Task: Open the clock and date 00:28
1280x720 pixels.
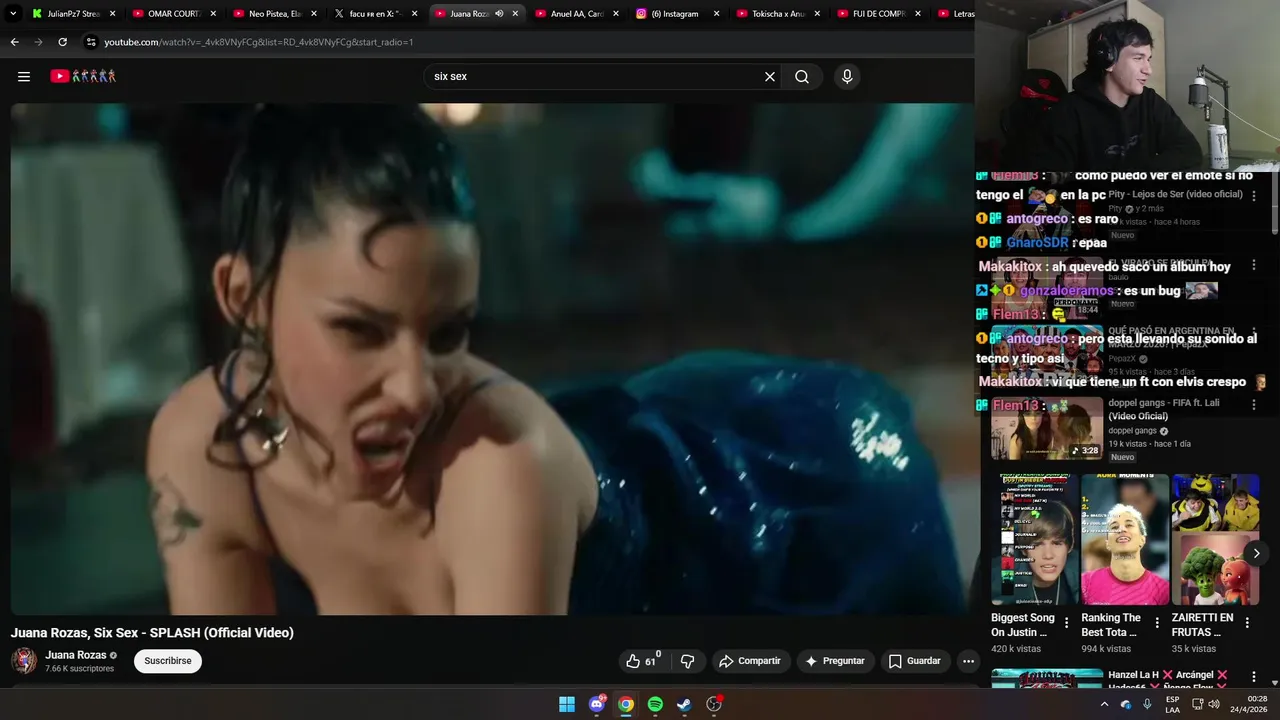Action: 1250,704
